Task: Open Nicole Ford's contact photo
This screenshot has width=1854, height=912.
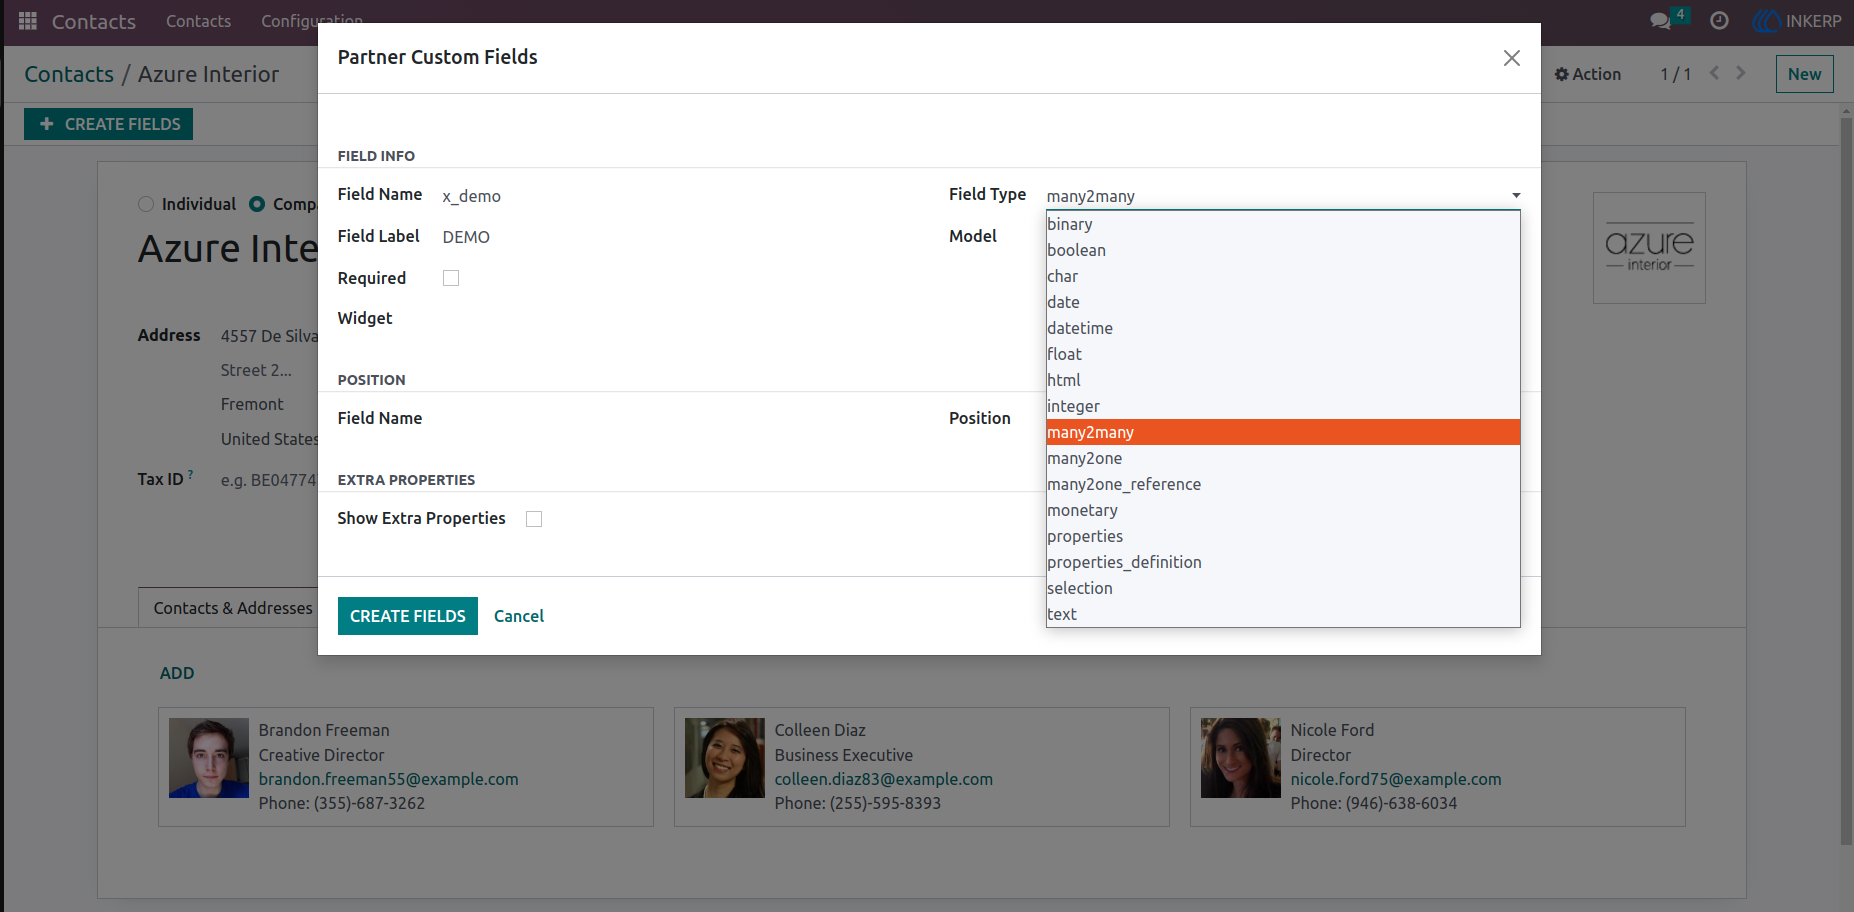Action: [1241, 758]
